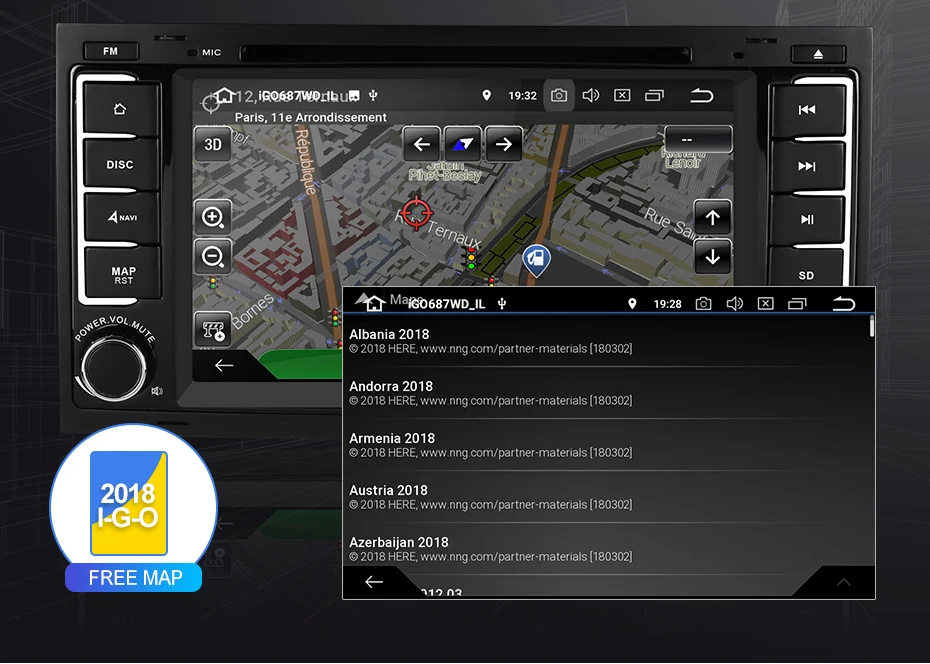Go back using the map screen's bottom arrow
Viewport: 930px width, 664px height.
click(x=224, y=365)
